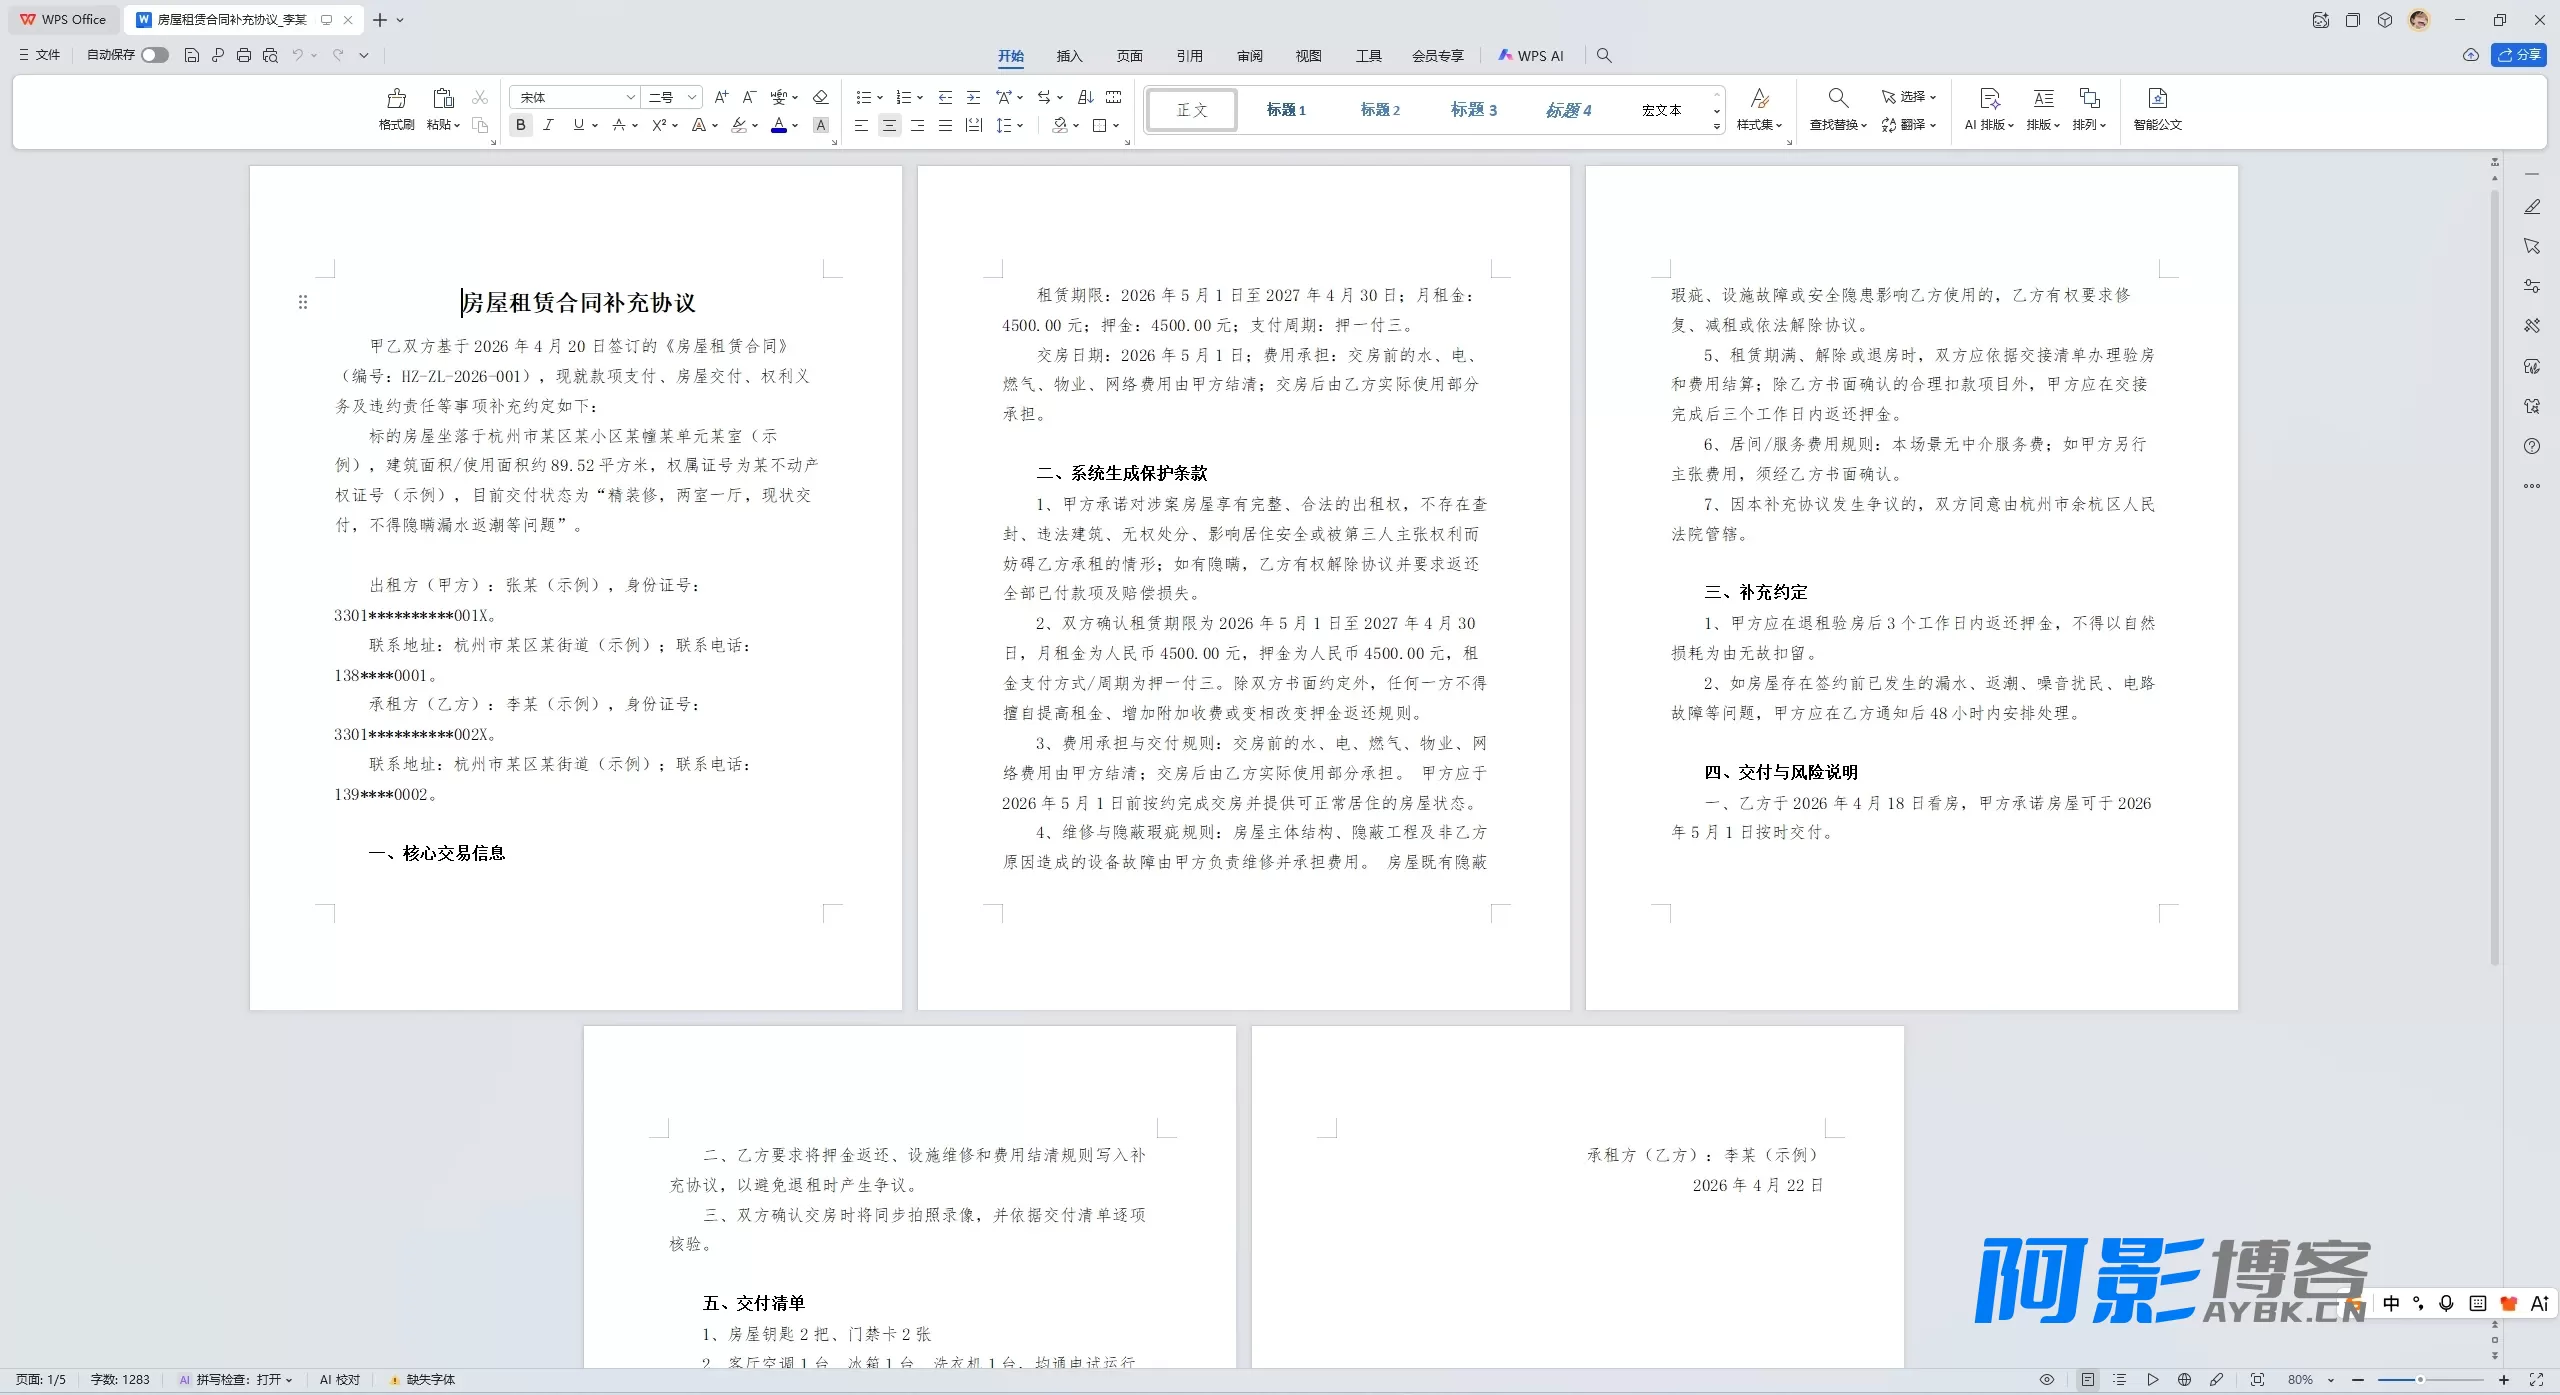The height and width of the screenshot is (1395, 2560).
Task: Open the 文件 (File) menu
Action: pyautogui.click(x=40, y=55)
